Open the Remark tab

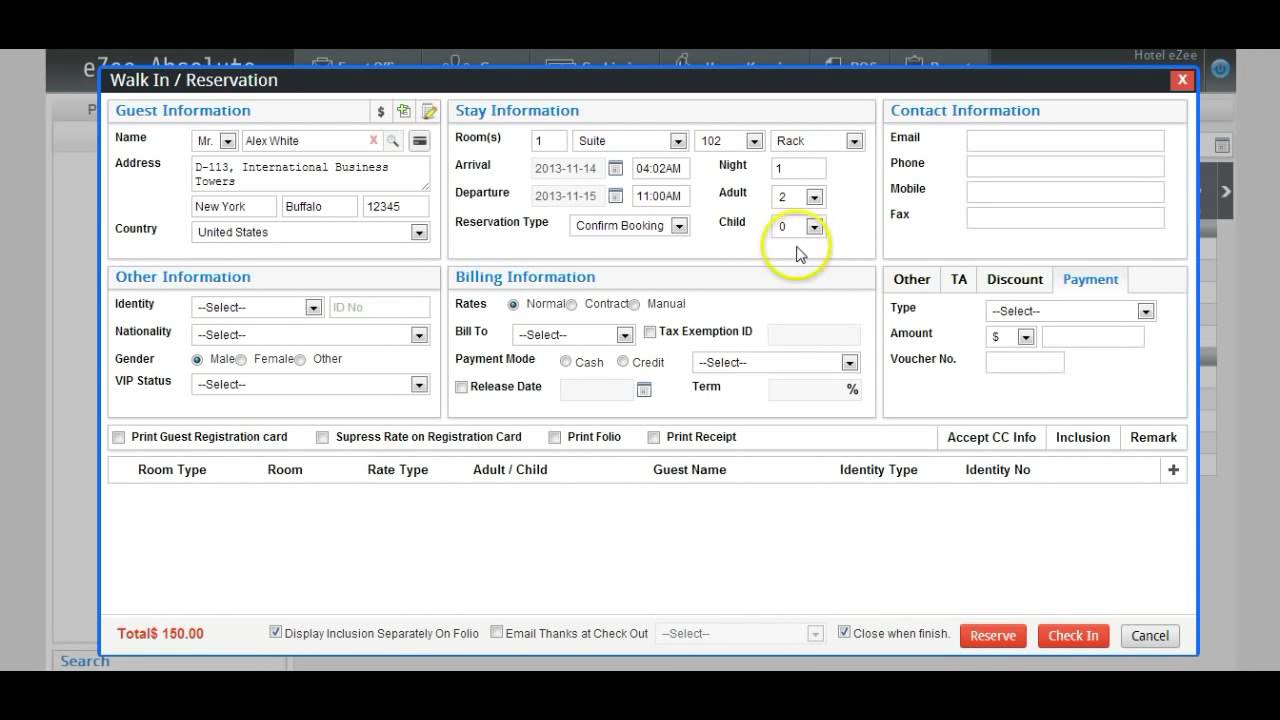(x=1154, y=438)
